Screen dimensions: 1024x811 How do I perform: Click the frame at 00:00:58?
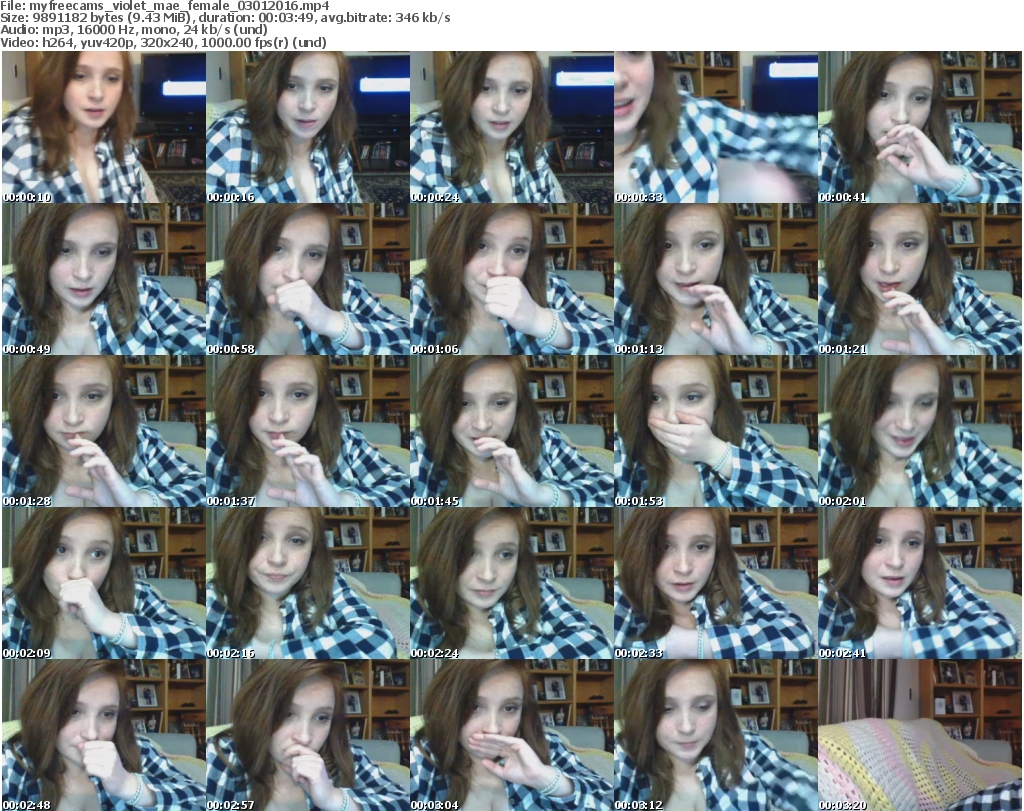pyautogui.click(x=308, y=279)
